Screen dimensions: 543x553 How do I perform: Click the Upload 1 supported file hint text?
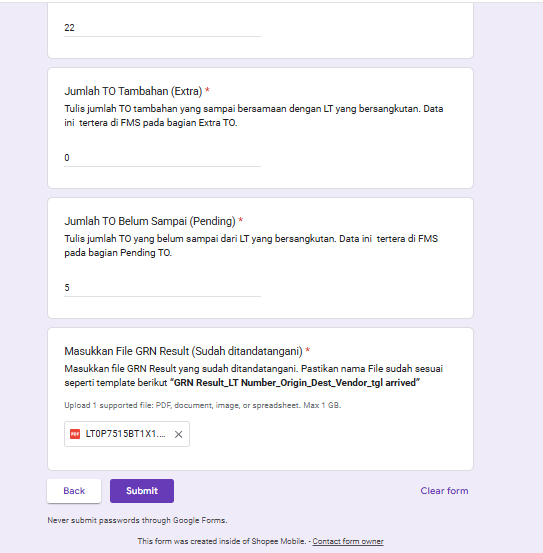pyautogui.click(x=202, y=405)
